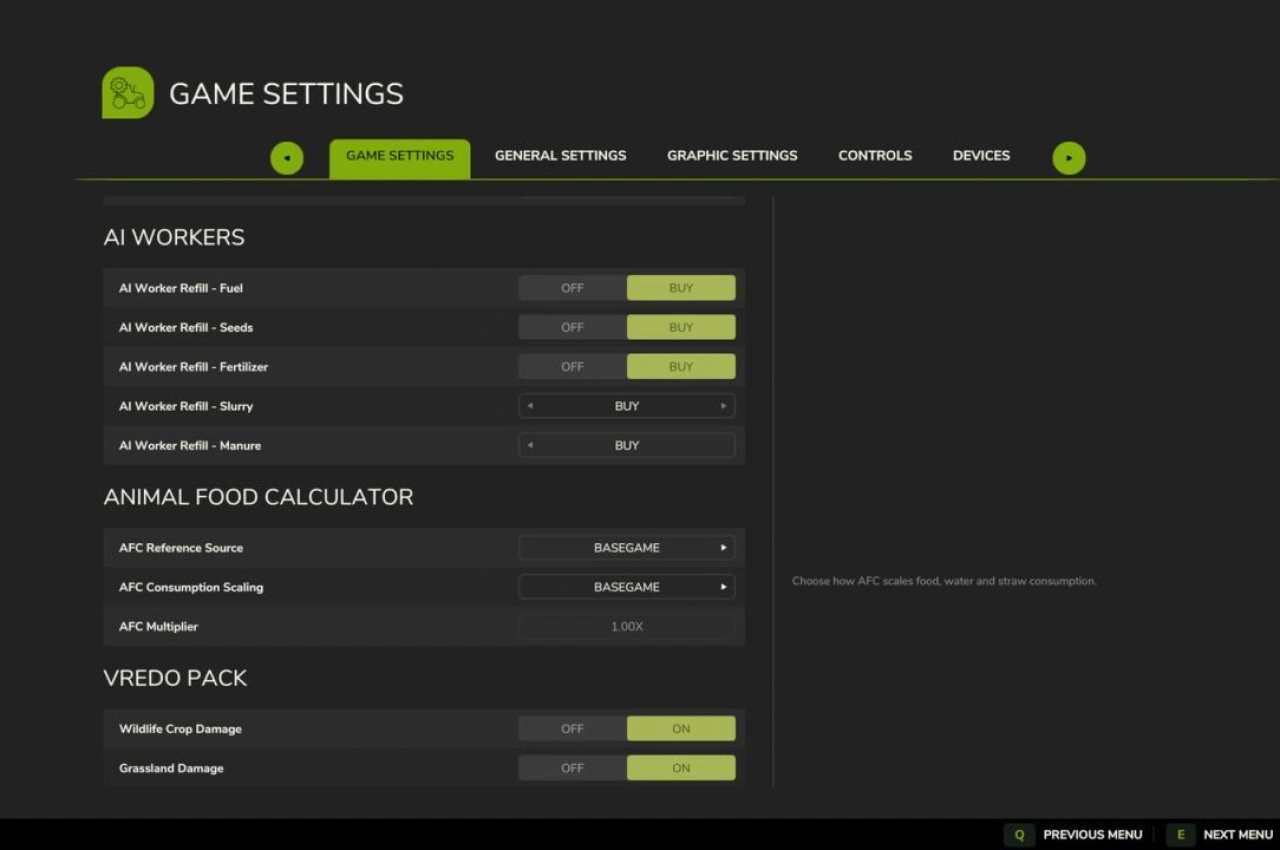1280x850 pixels.
Task: Set AI Worker Refill Seeds to OFF
Action: [572, 328]
